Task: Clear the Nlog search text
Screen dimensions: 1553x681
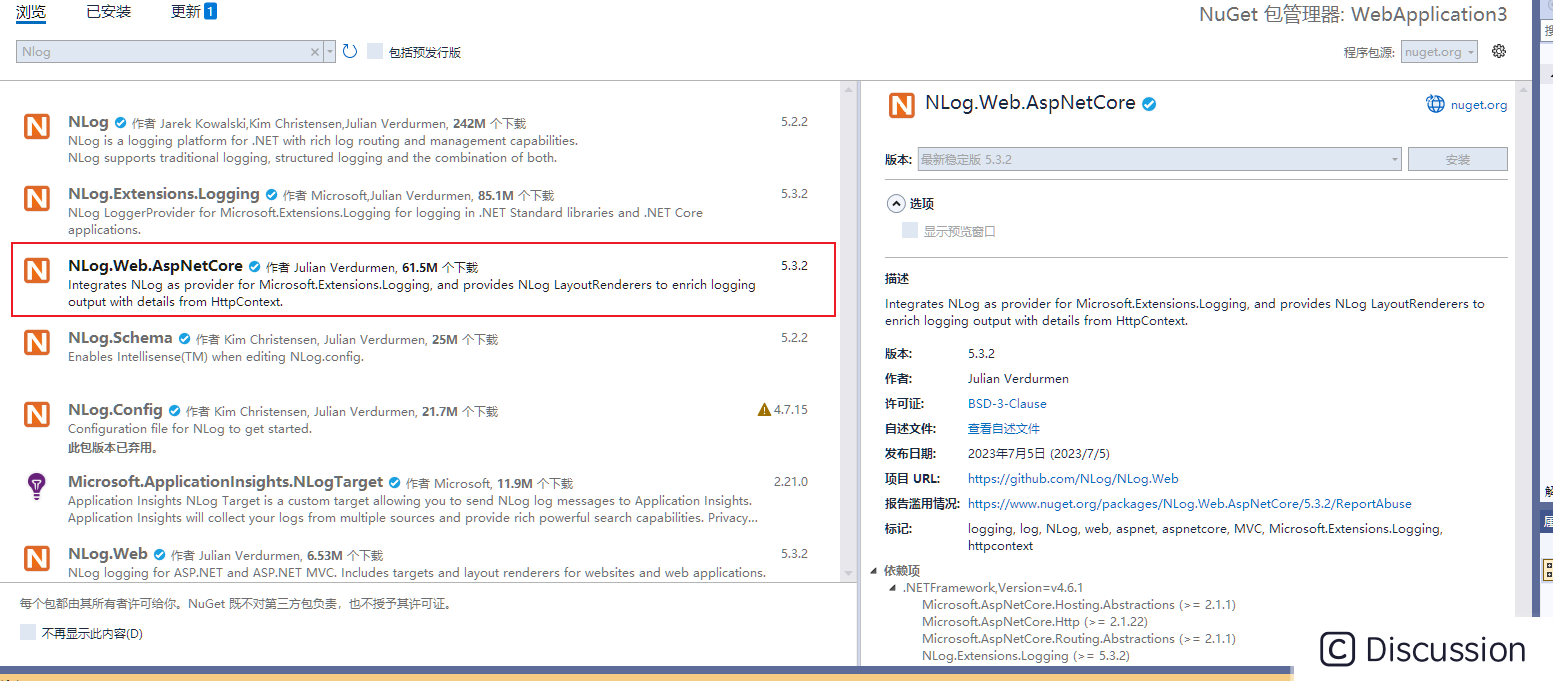Action: point(315,50)
